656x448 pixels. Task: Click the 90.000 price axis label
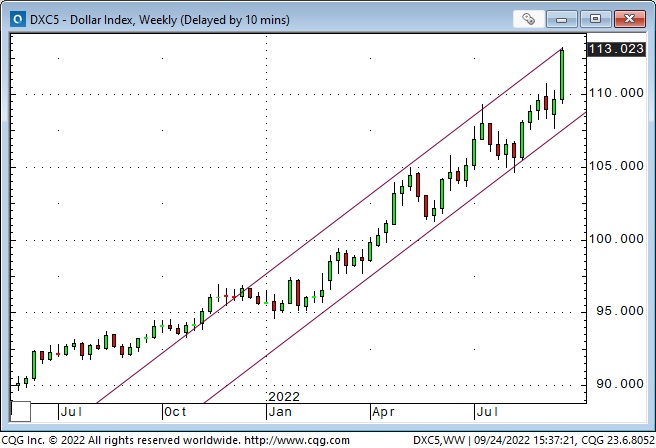point(620,384)
